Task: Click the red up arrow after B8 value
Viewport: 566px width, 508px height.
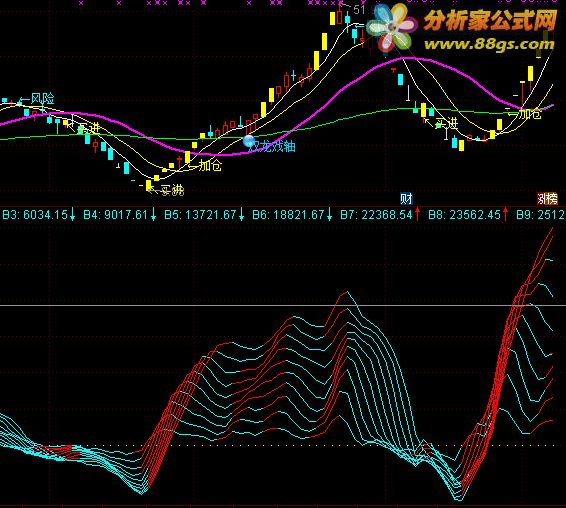Action: tap(505, 214)
